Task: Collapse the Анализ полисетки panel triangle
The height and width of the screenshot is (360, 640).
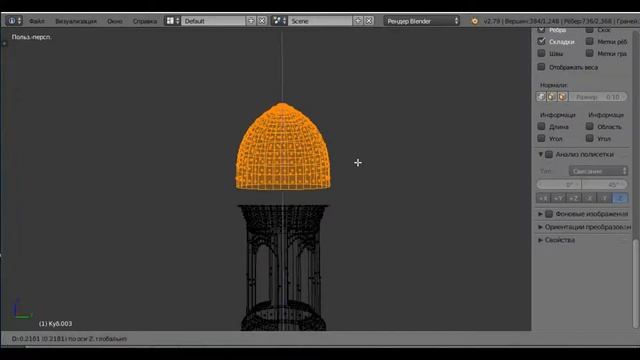Action: (x=540, y=154)
